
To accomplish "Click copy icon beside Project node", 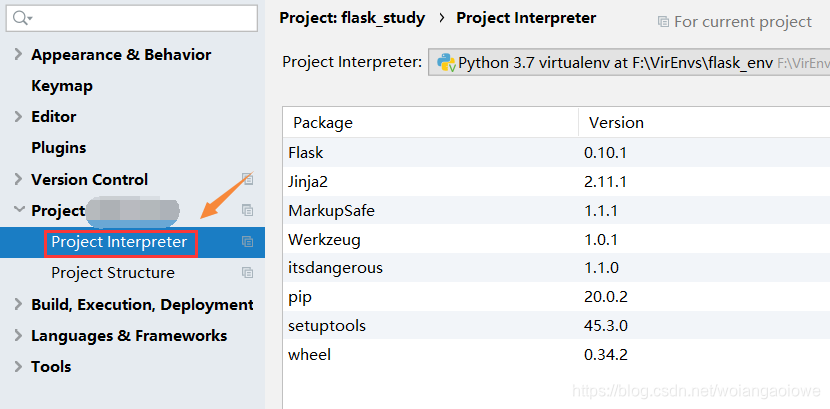I will 248,211.
